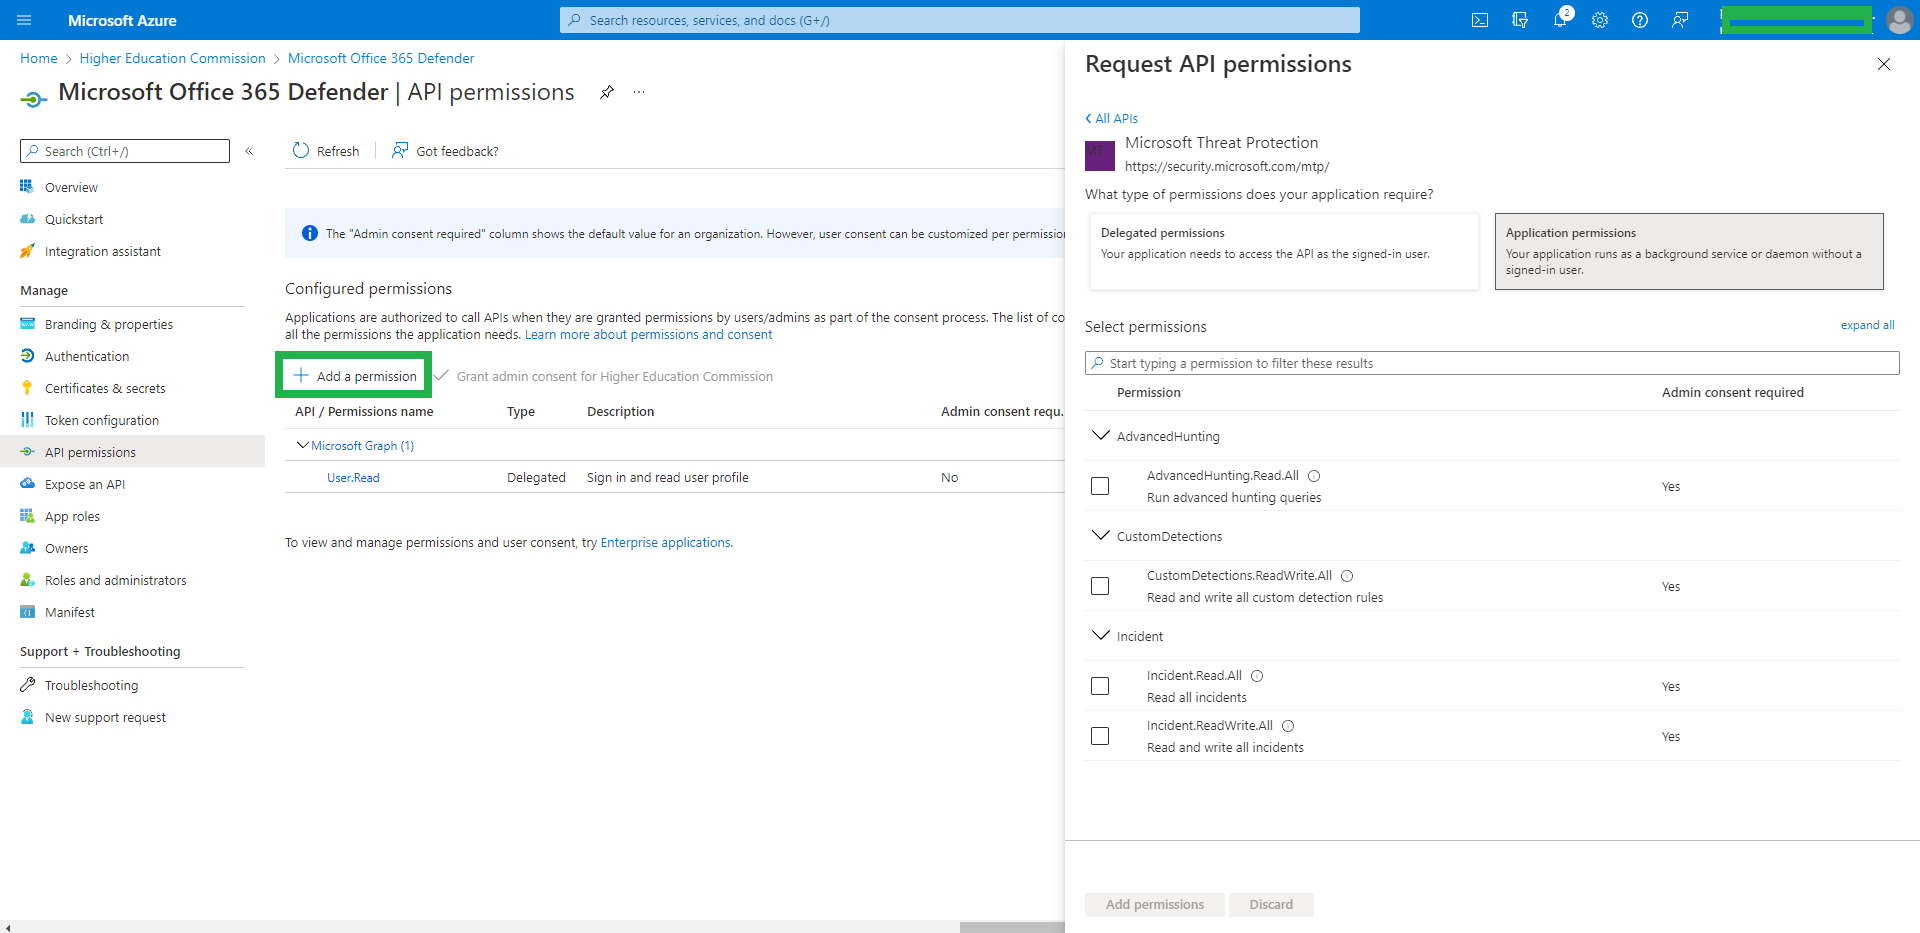This screenshot has width=1920, height=933.
Task: Click the Quickstart icon in the sidebar
Action: (27, 219)
